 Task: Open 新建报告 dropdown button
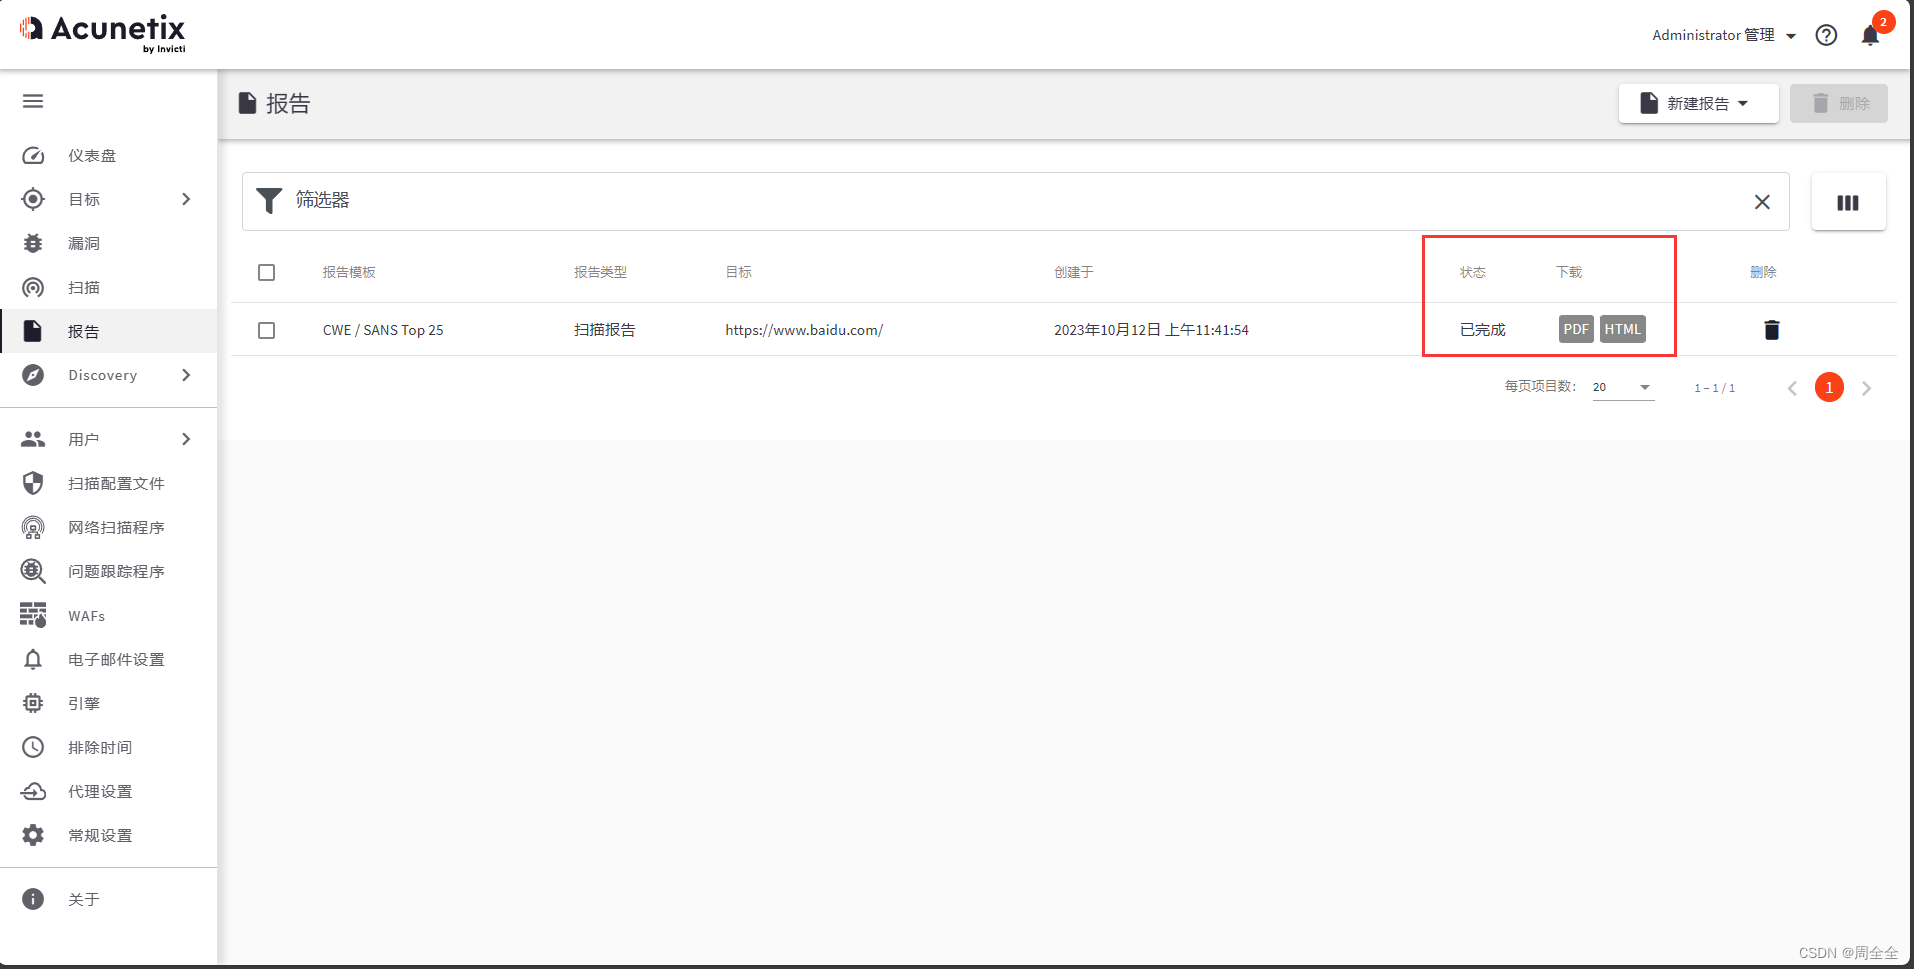pos(1698,103)
